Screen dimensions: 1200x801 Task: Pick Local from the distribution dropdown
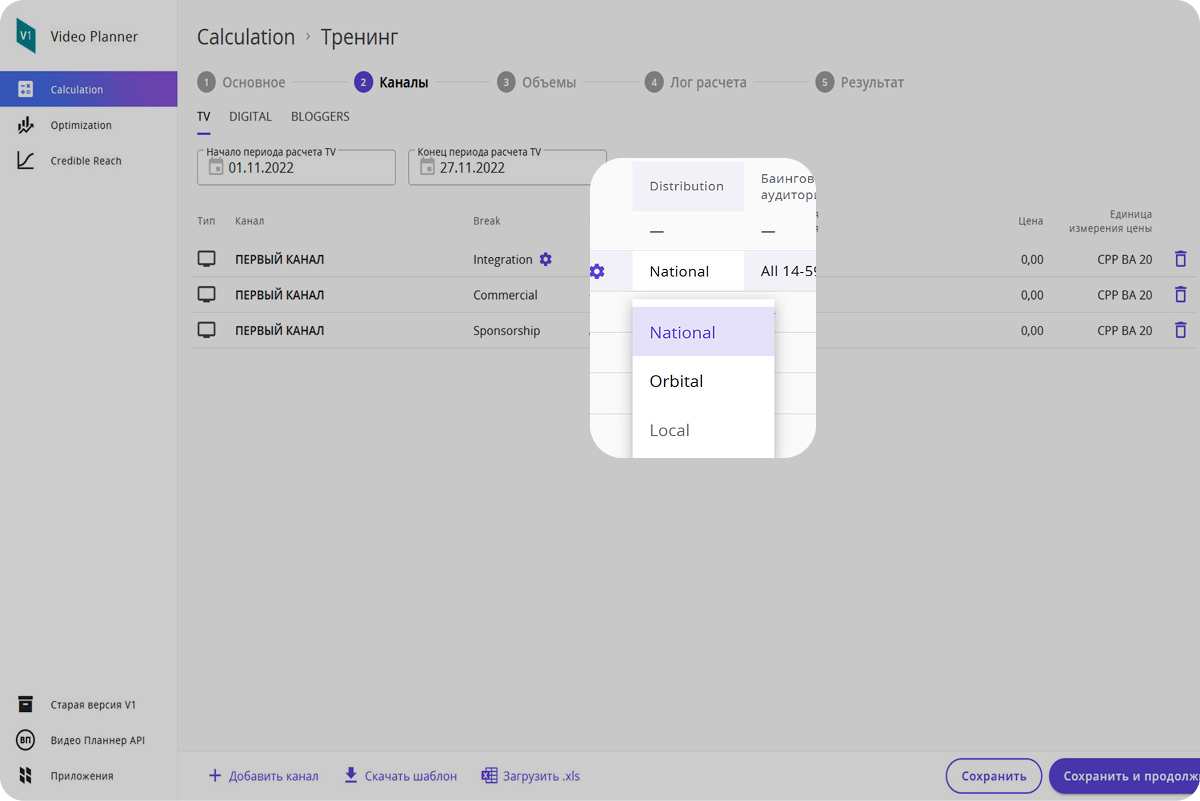[703, 430]
